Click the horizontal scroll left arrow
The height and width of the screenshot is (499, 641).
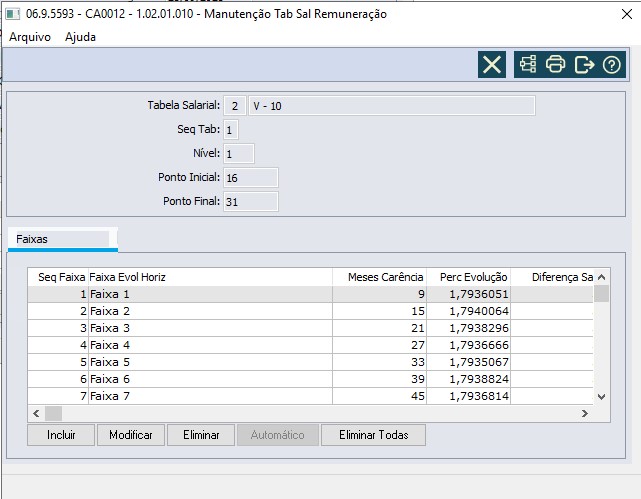click(x=36, y=414)
